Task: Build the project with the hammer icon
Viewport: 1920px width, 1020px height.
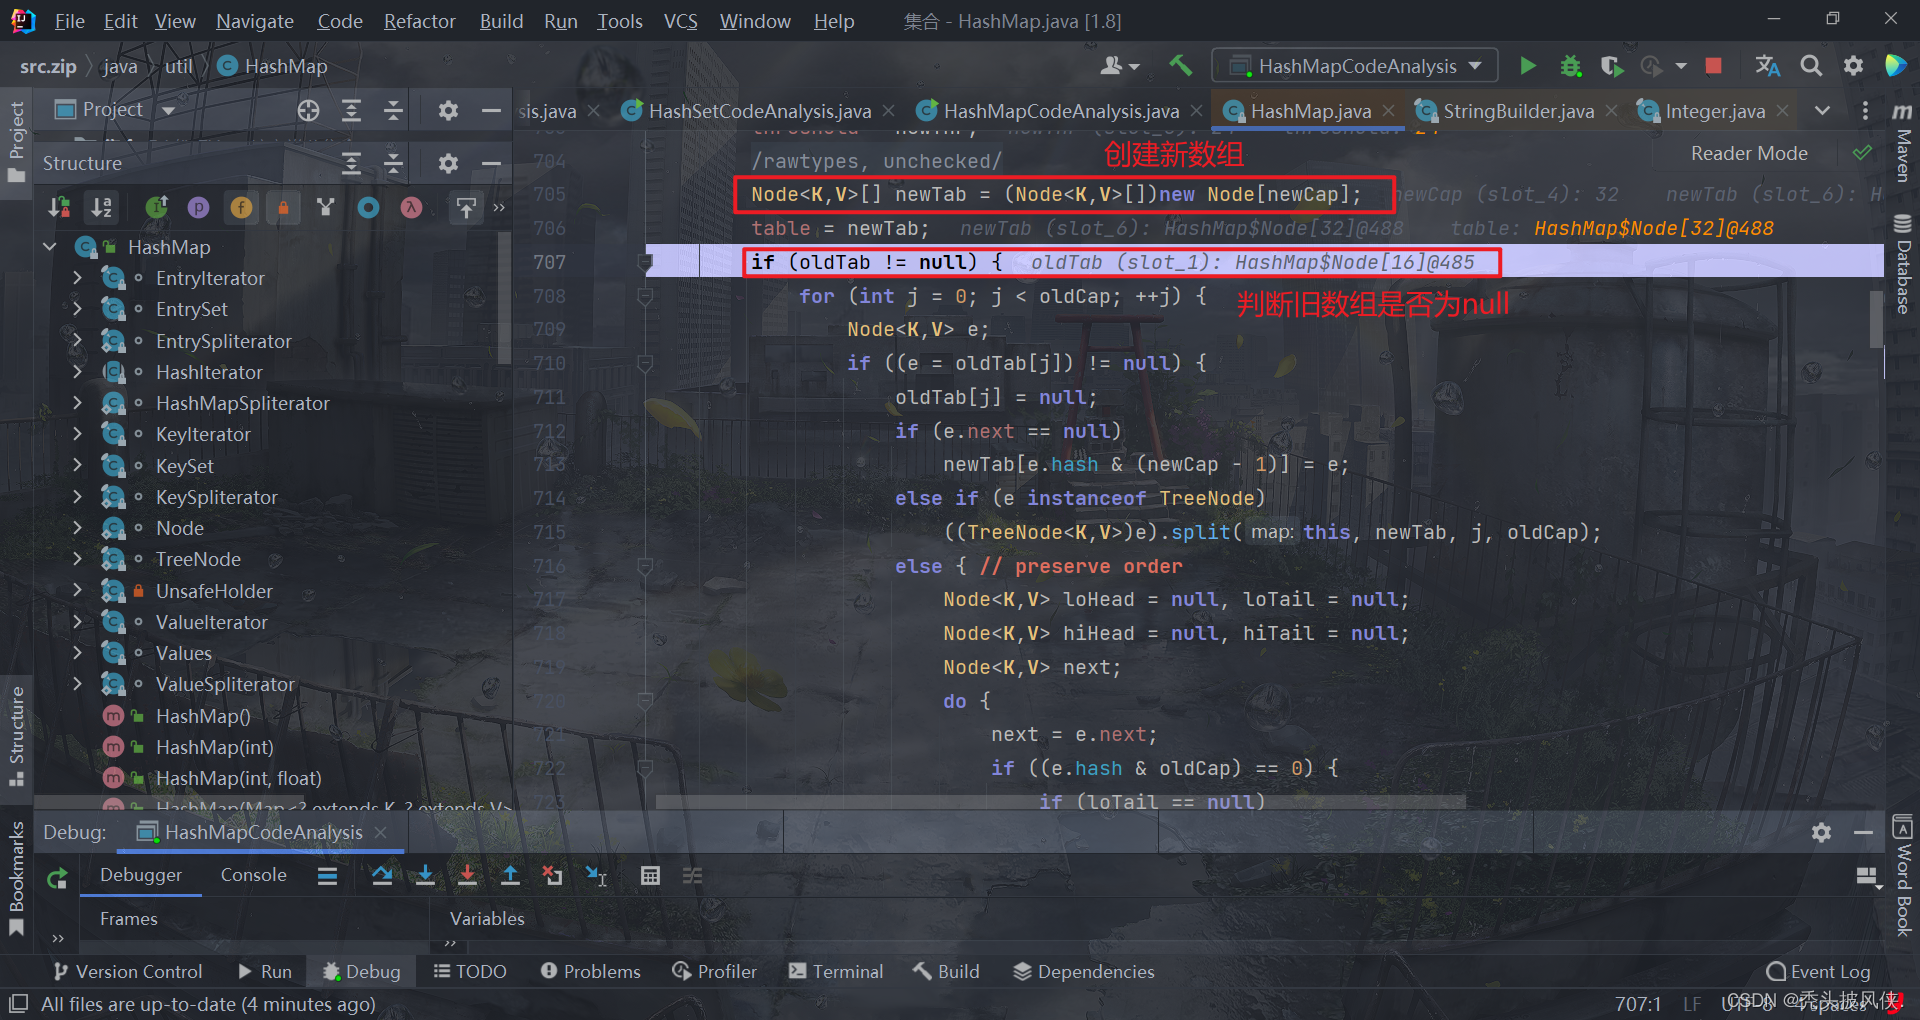Action: point(1180,66)
